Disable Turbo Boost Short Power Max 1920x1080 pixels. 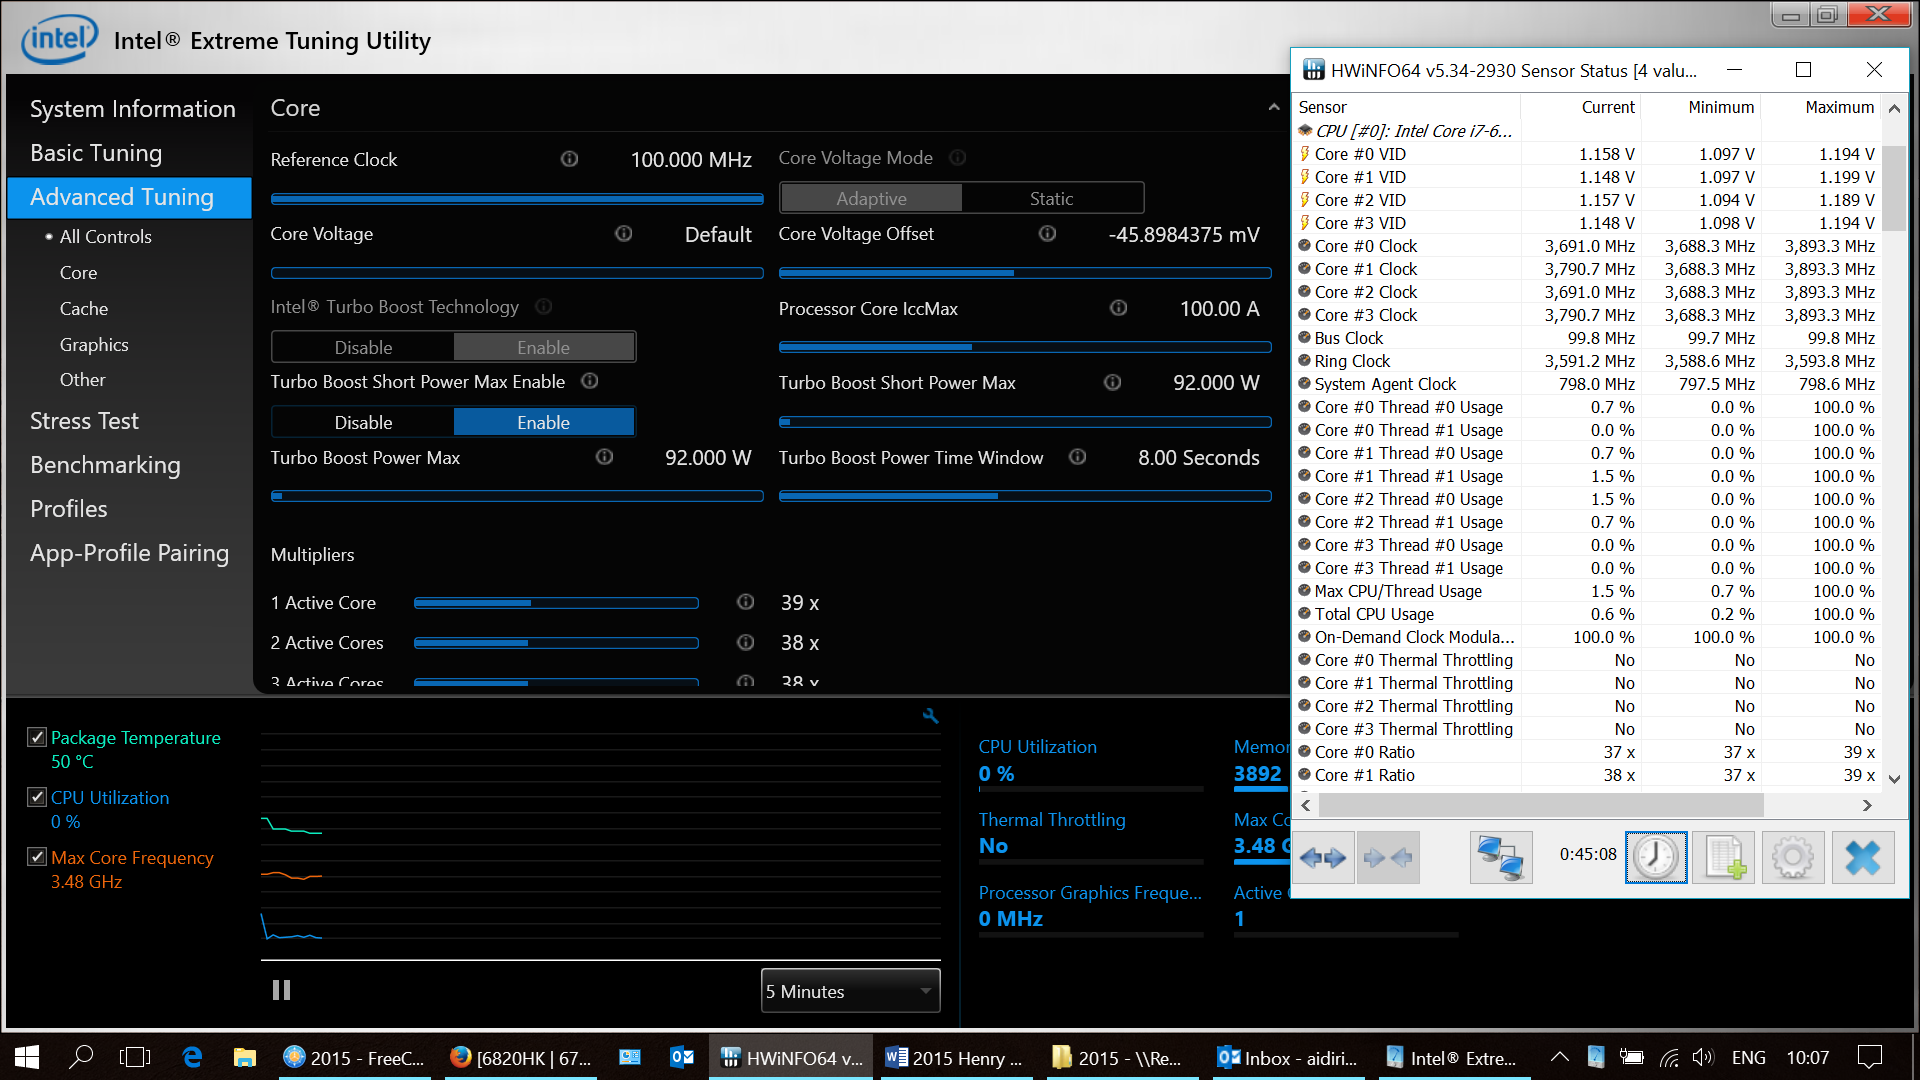click(363, 422)
